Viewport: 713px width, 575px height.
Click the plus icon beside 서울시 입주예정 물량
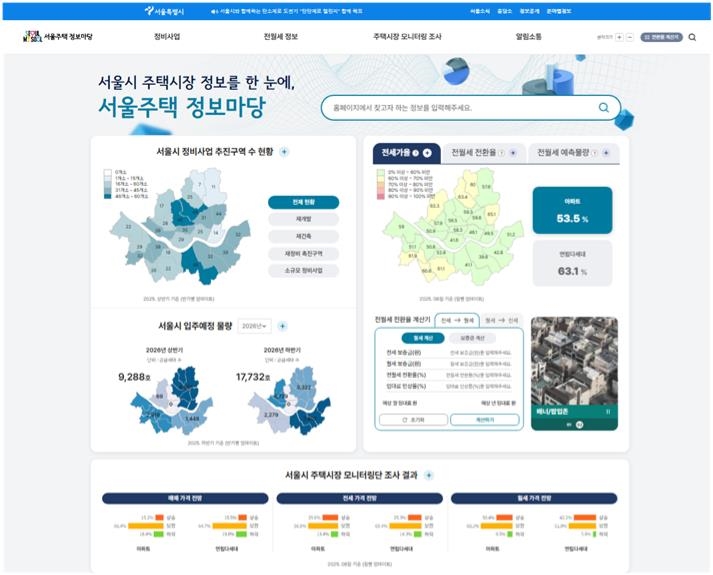click(282, 326)
